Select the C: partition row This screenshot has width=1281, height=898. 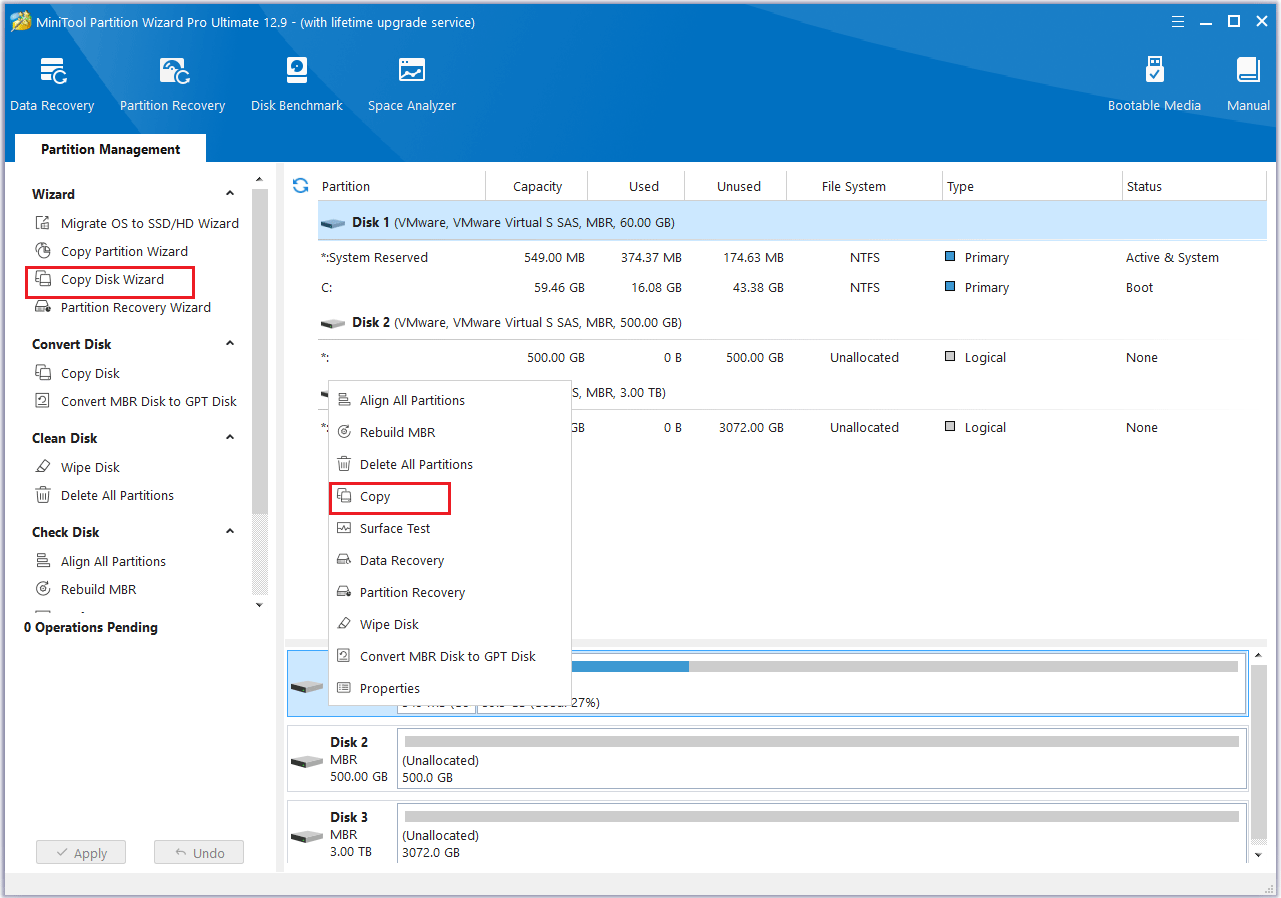[792, 287]
